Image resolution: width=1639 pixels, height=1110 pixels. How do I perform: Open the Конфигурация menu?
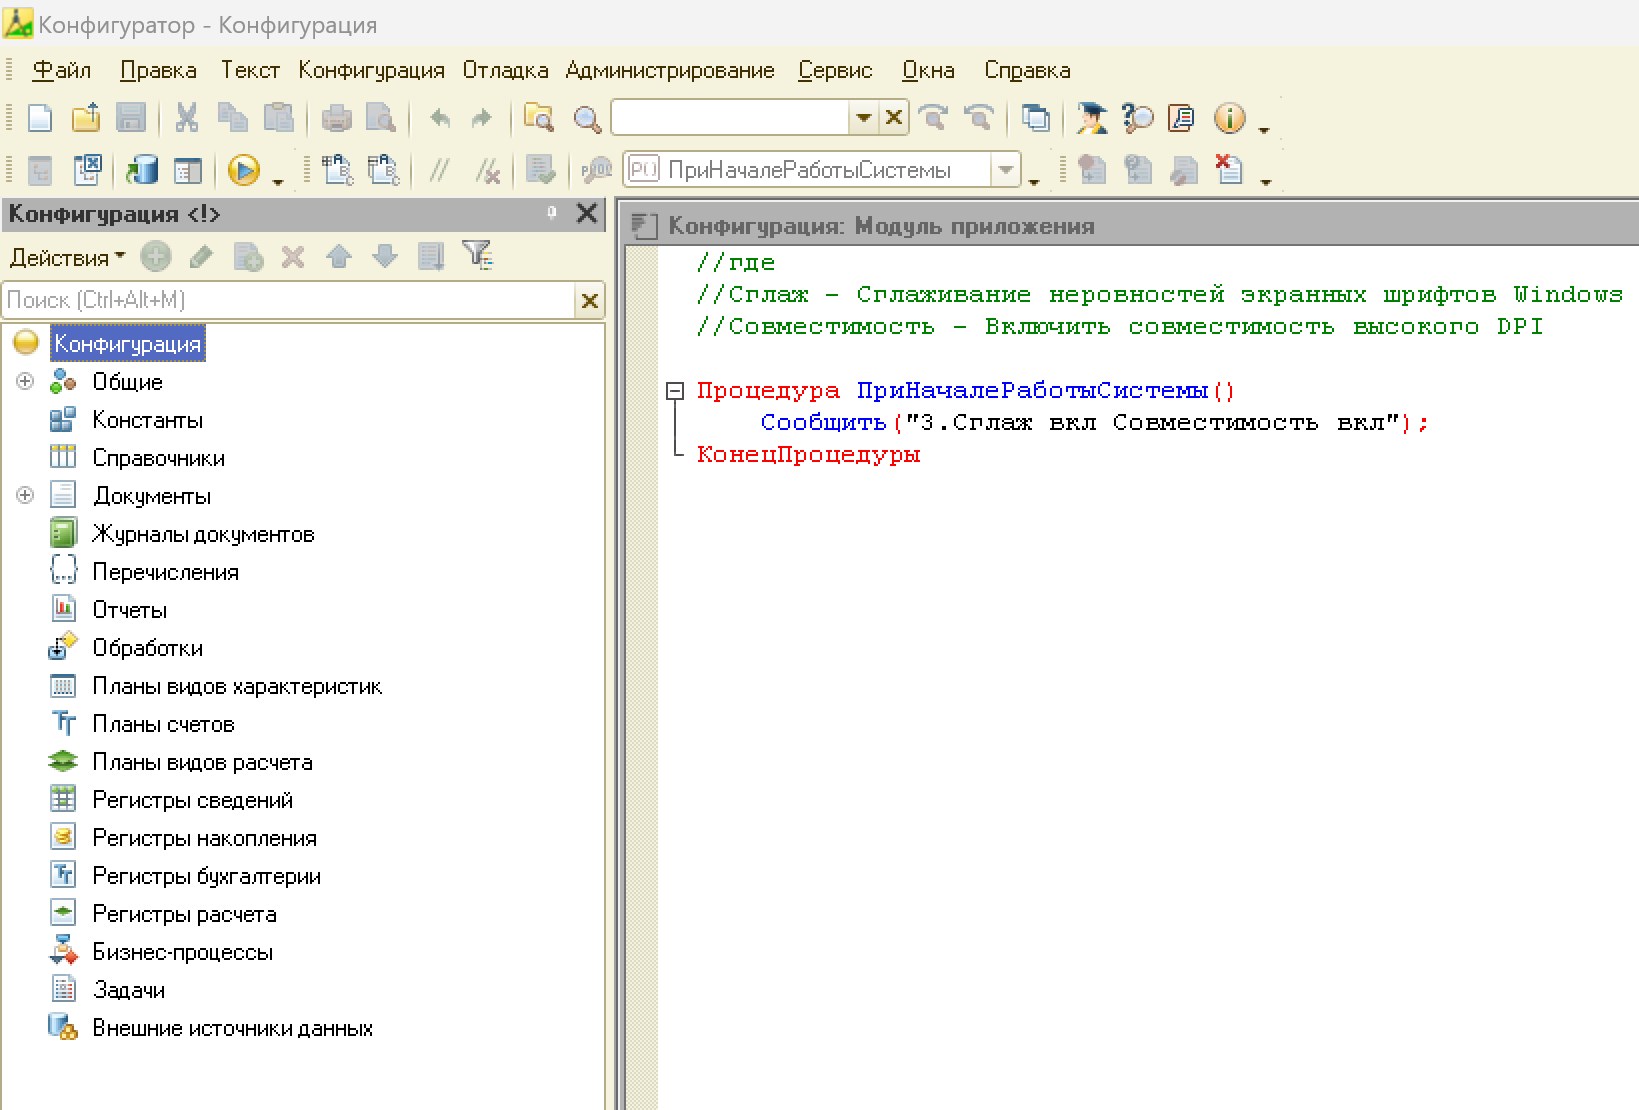pos(371,70)
